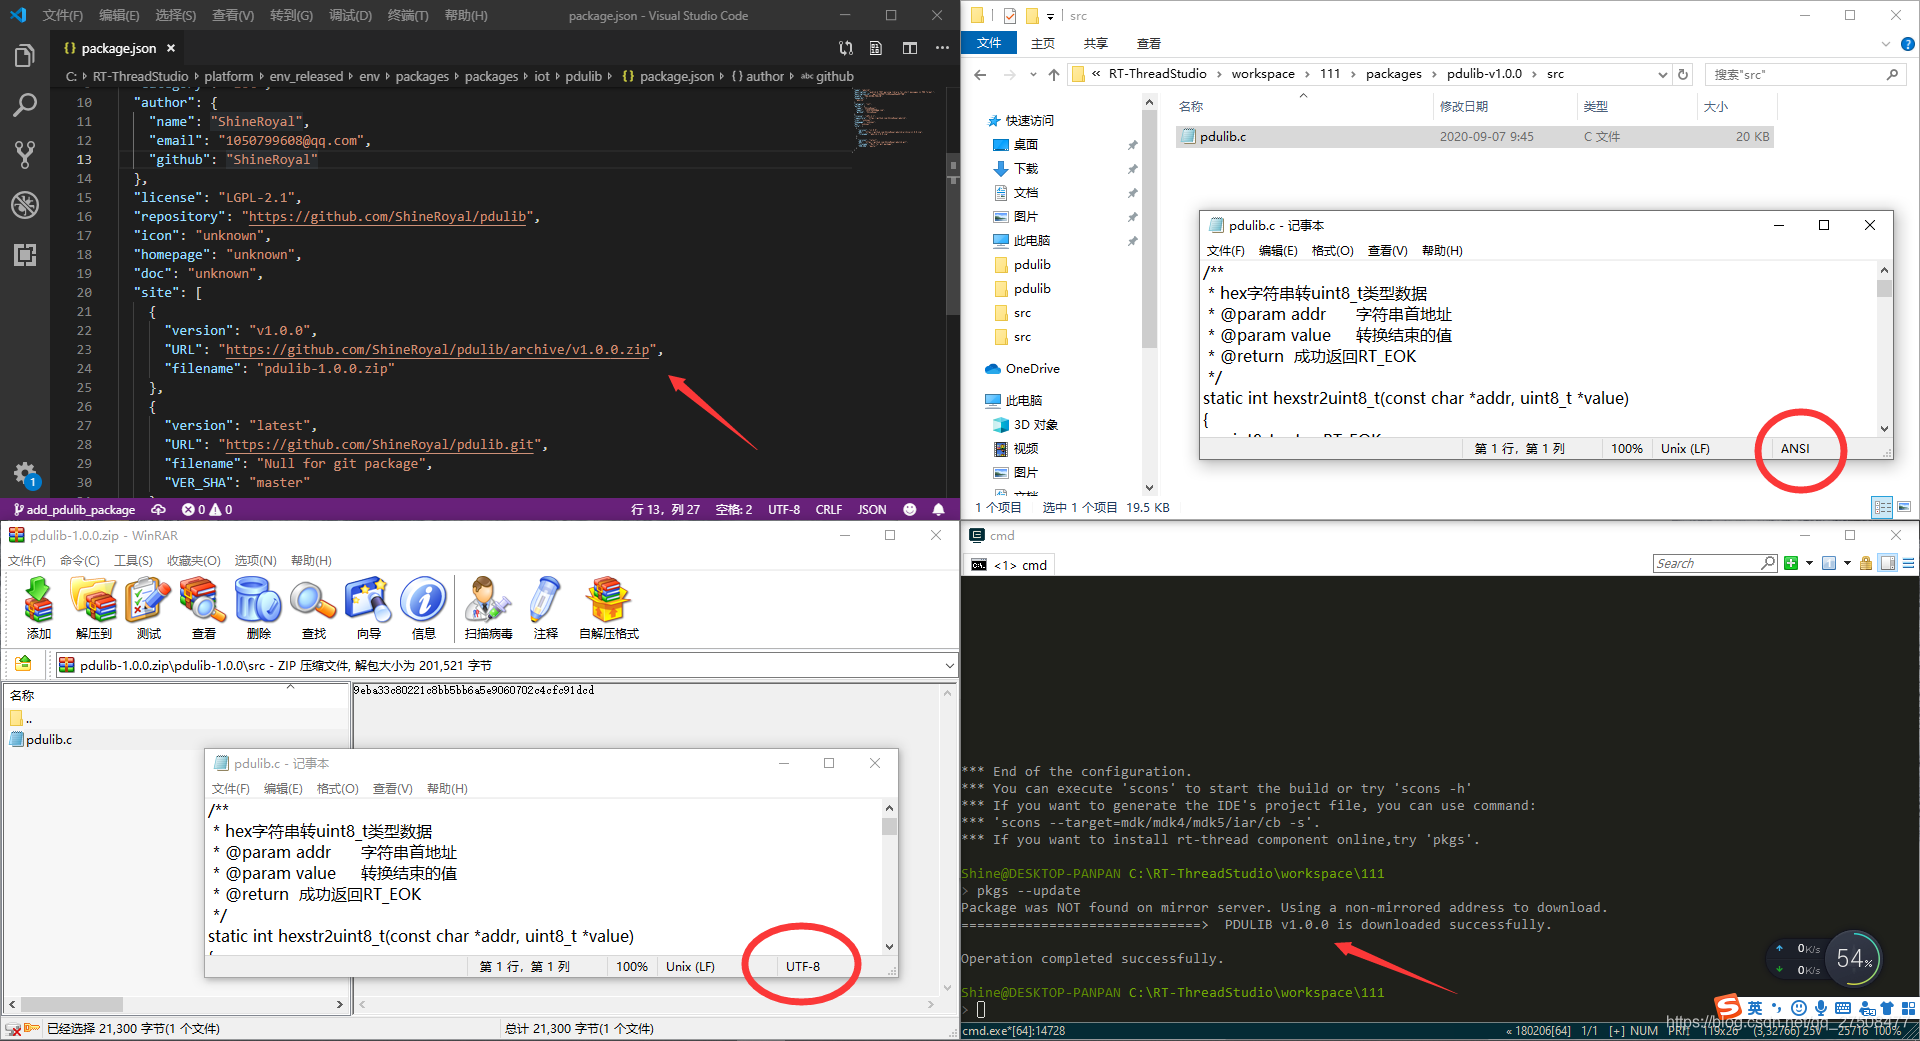This screenshot has height=1041, width=1920.
Task: Click WinRAR View (查看) toolbar icon
Action: (x=204, y=608)
